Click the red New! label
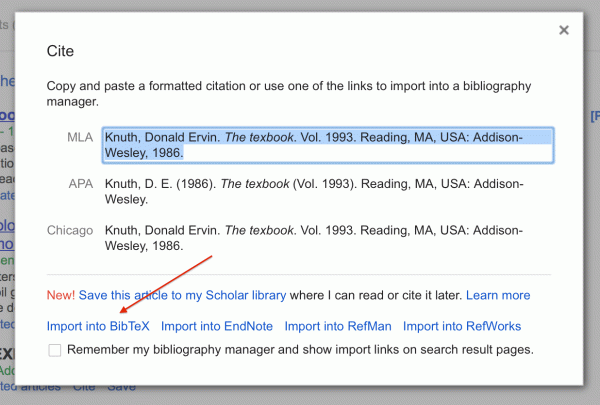This screenshot has width=600, height=405. 61,295
